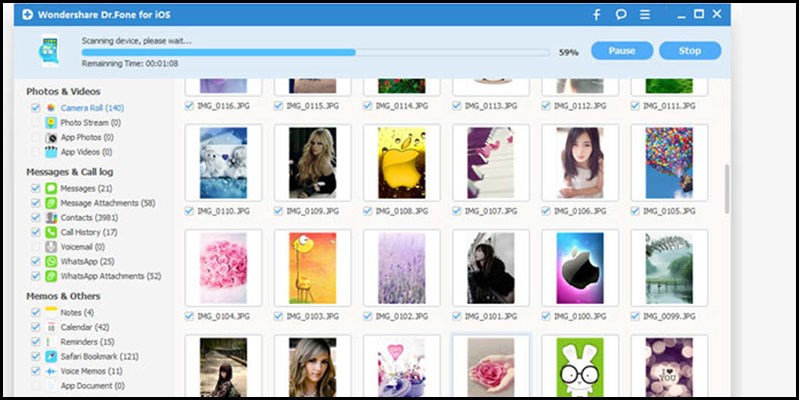This screenshot has width=800, height=400.
Task: Uncheck the IMG_0110.JPG checkbox
Action: [x=189, y=211]
